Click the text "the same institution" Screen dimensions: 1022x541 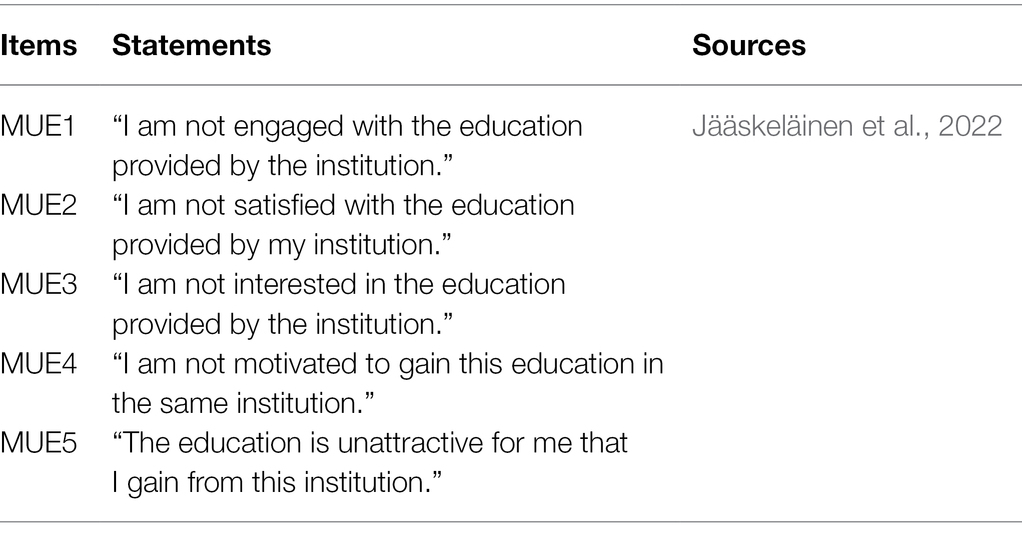click(x=243, y=403)
